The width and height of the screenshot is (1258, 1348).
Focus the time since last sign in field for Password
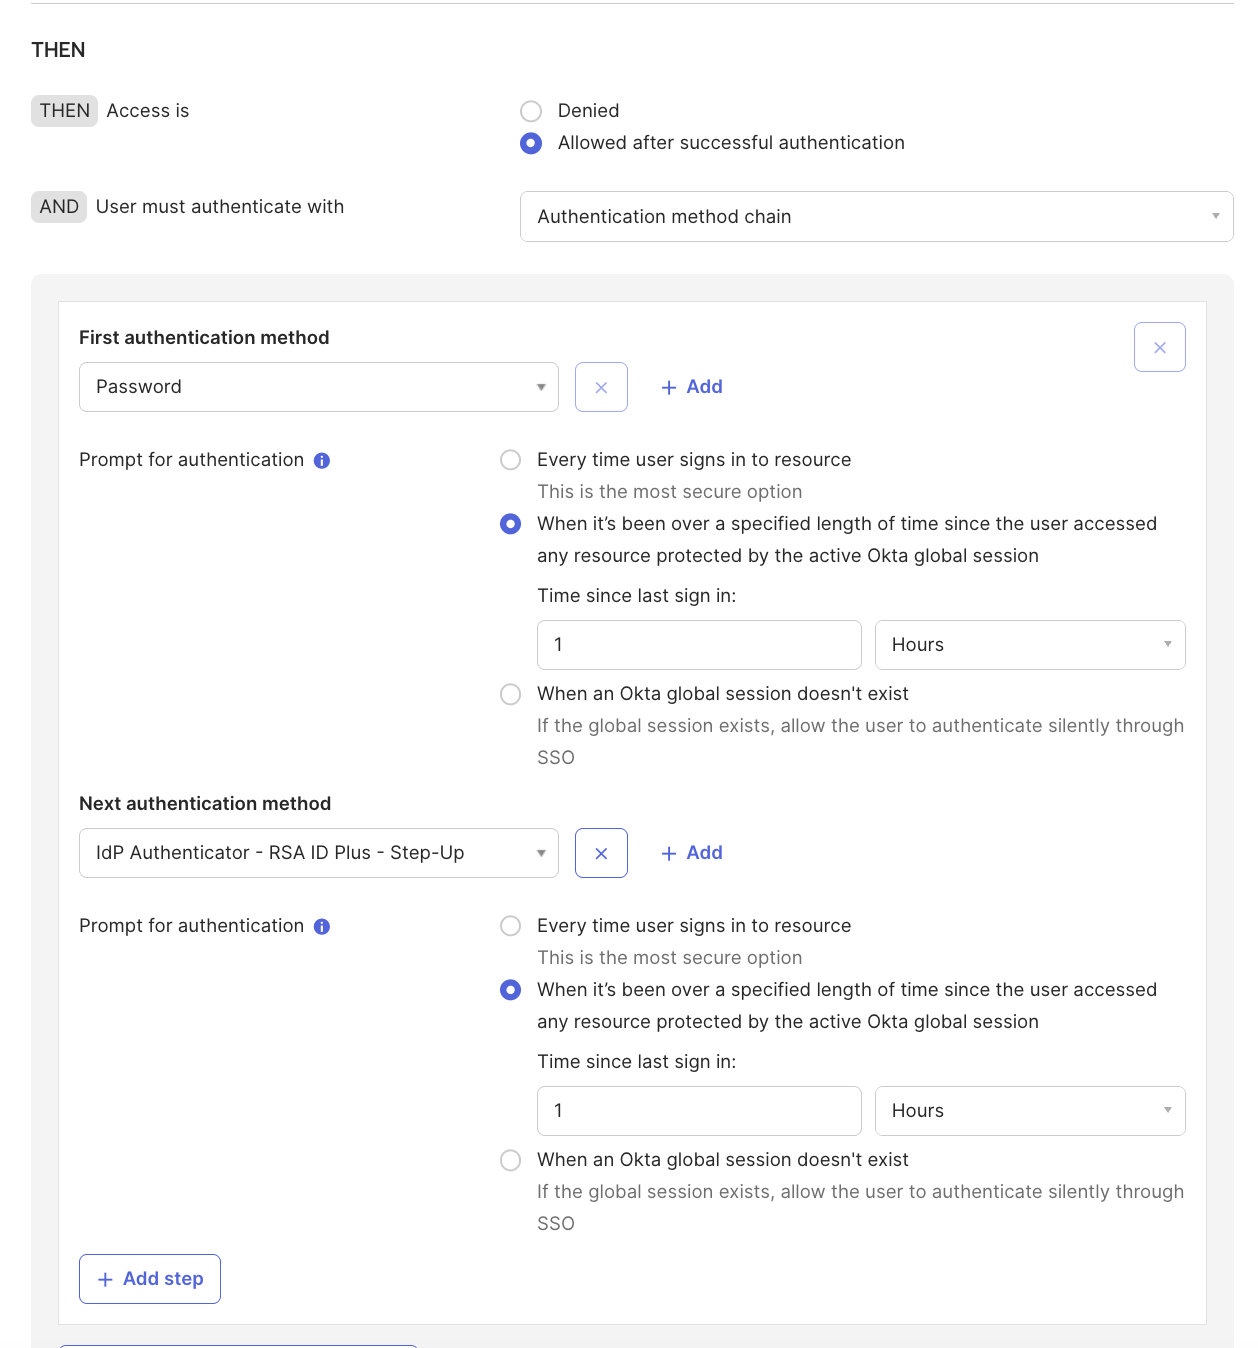pyautogui.click(x=699, y=645)
